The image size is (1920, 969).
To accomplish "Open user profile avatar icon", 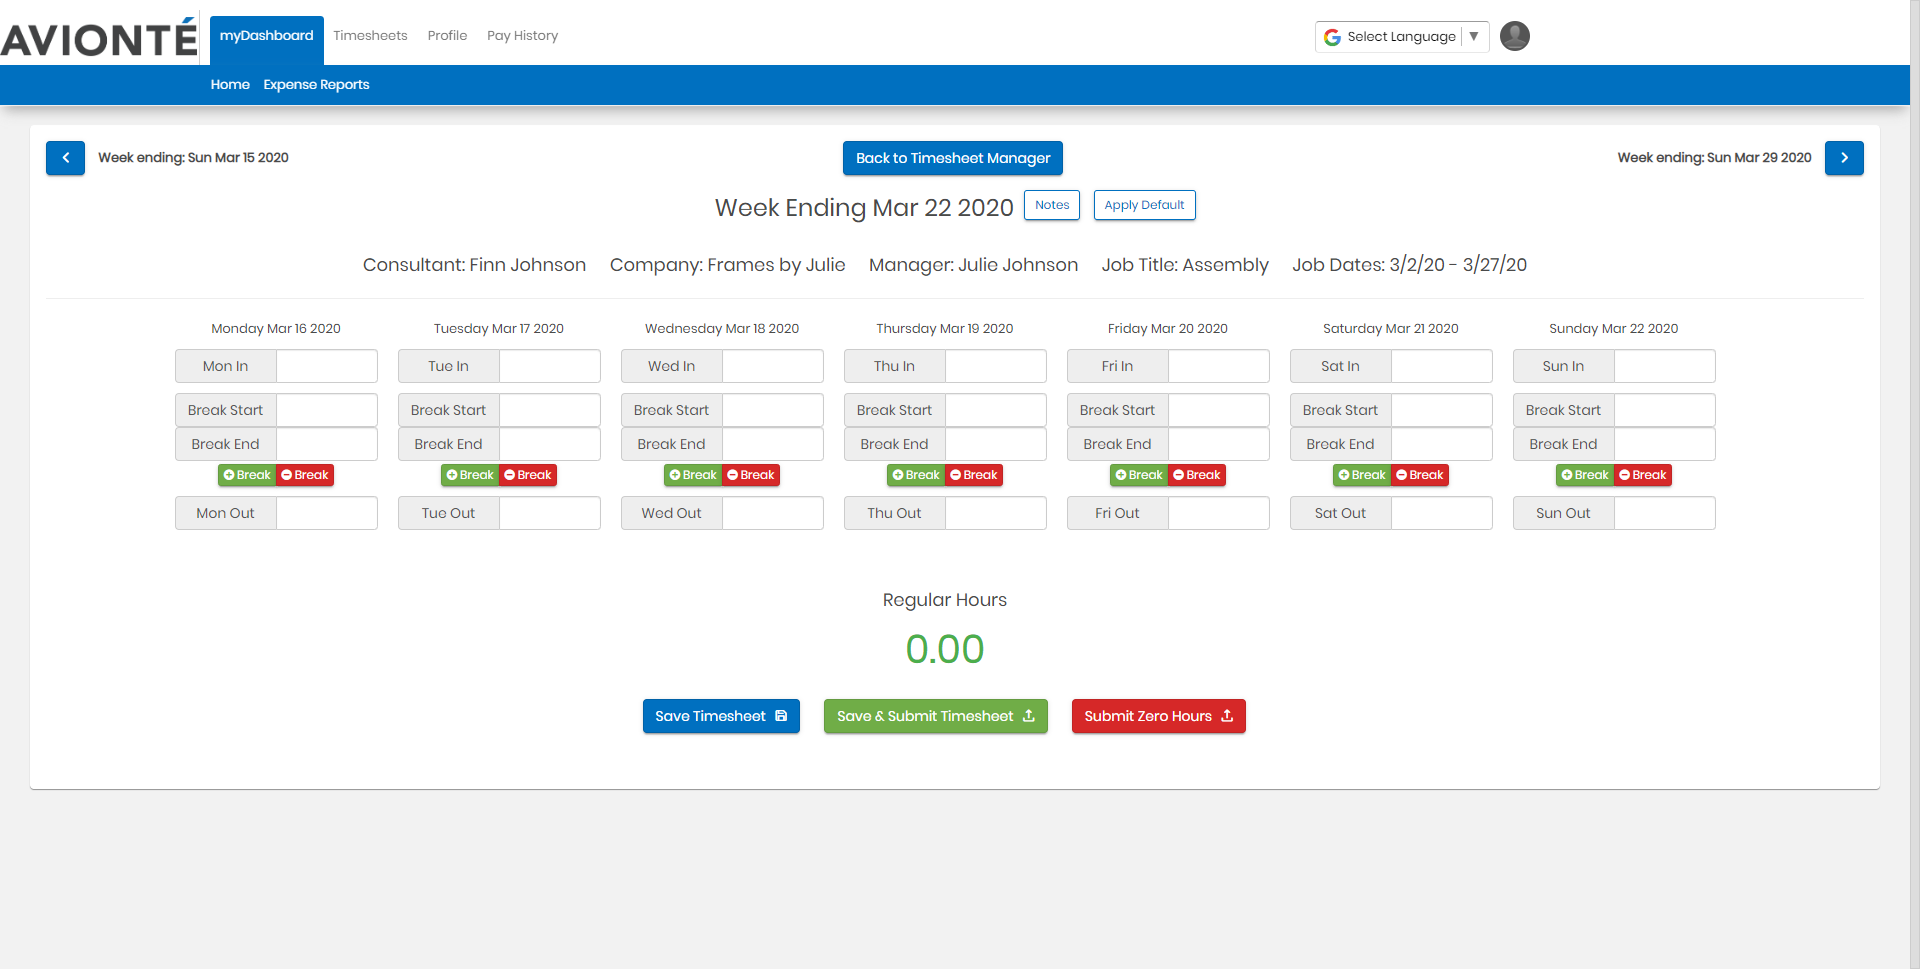I will (x=1515, y=36).
